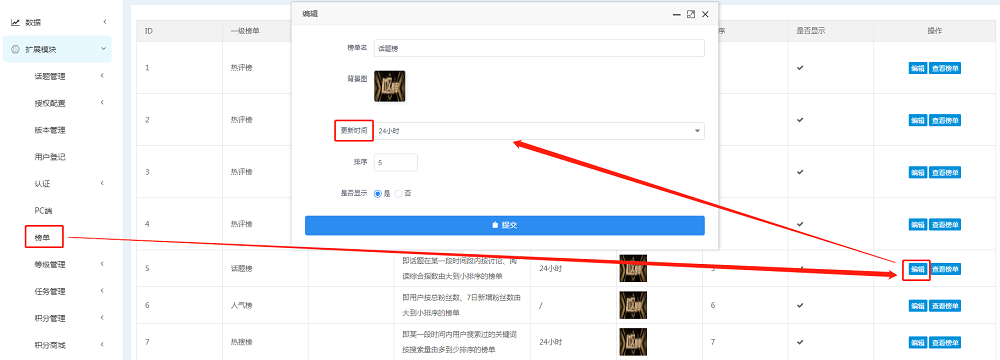Screen dimensions: 1000x360
Task: Click 查看榜单 in the 人气榜 row
Action: tap(945, 306)
